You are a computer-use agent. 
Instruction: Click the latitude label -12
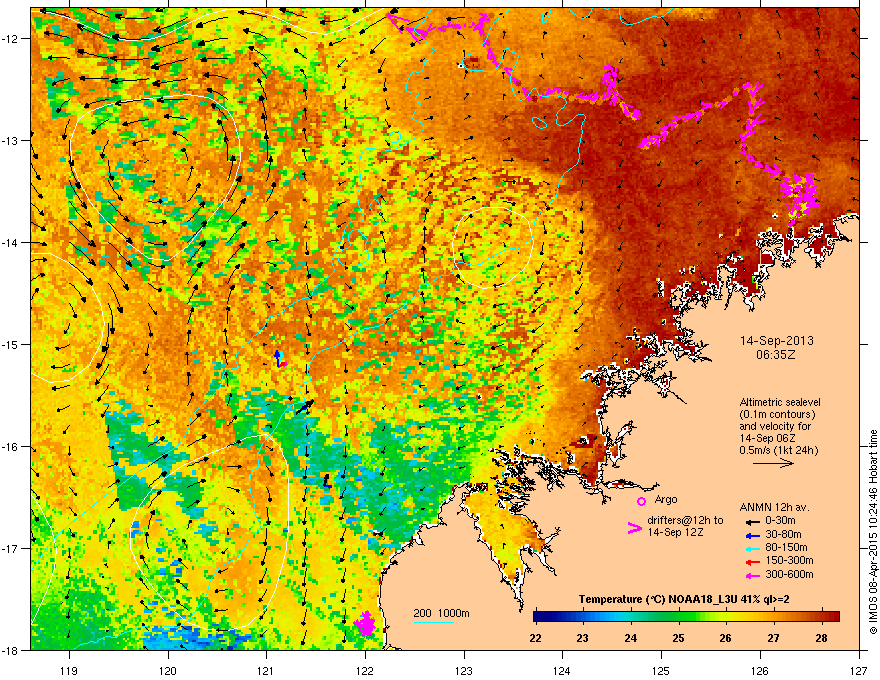[x=10, y=39]
